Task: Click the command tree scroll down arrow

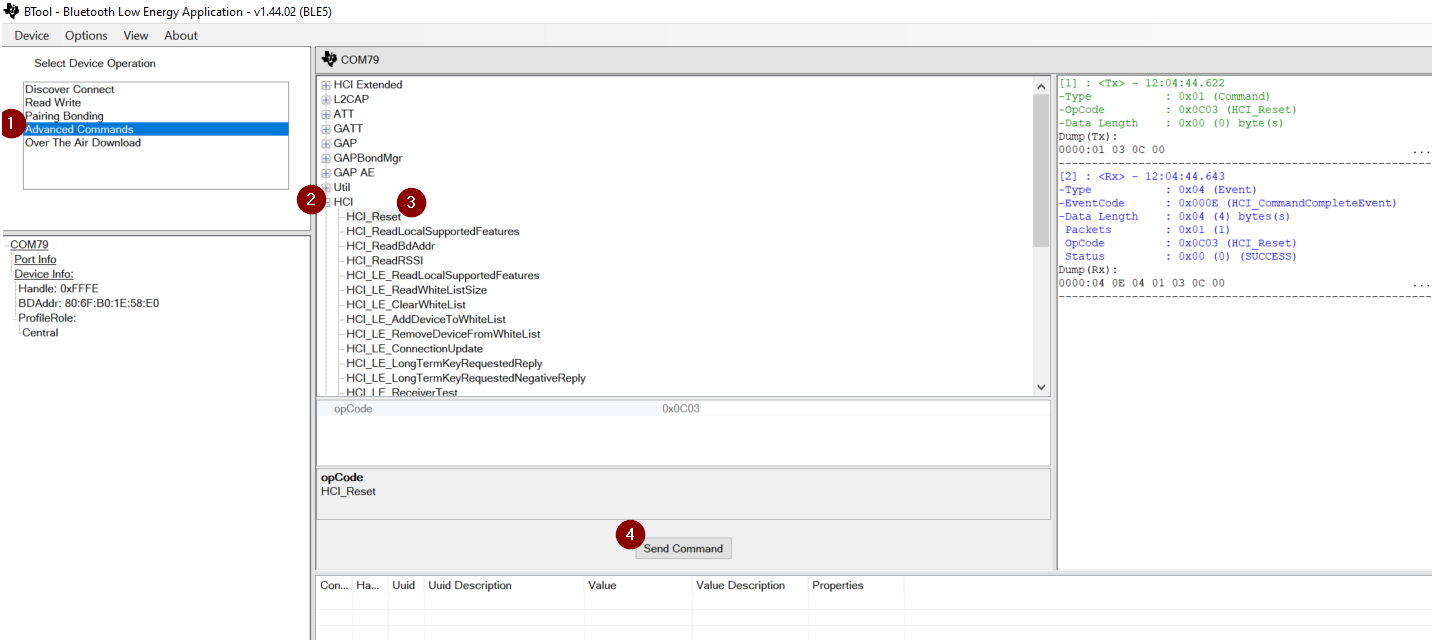Action: tap(1040, 387)
